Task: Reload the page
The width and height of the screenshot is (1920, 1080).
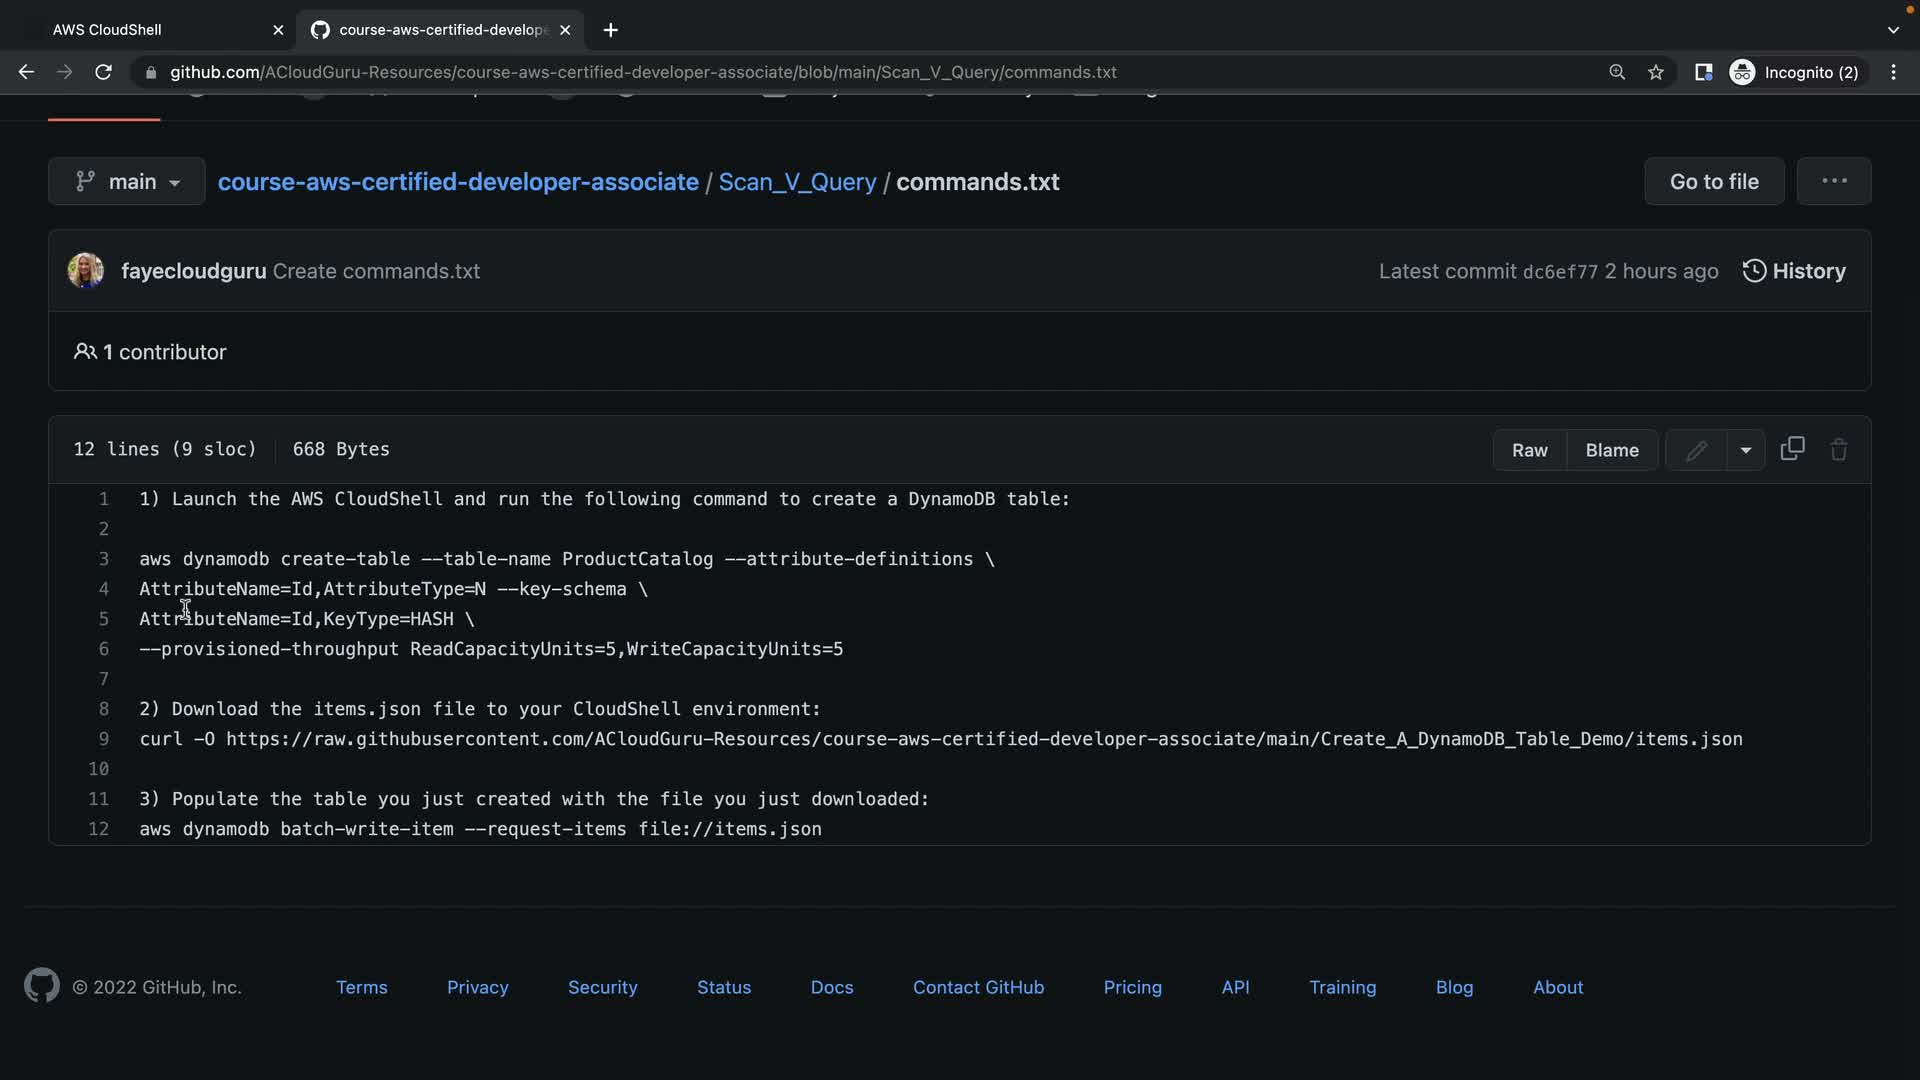Action: 103,72
